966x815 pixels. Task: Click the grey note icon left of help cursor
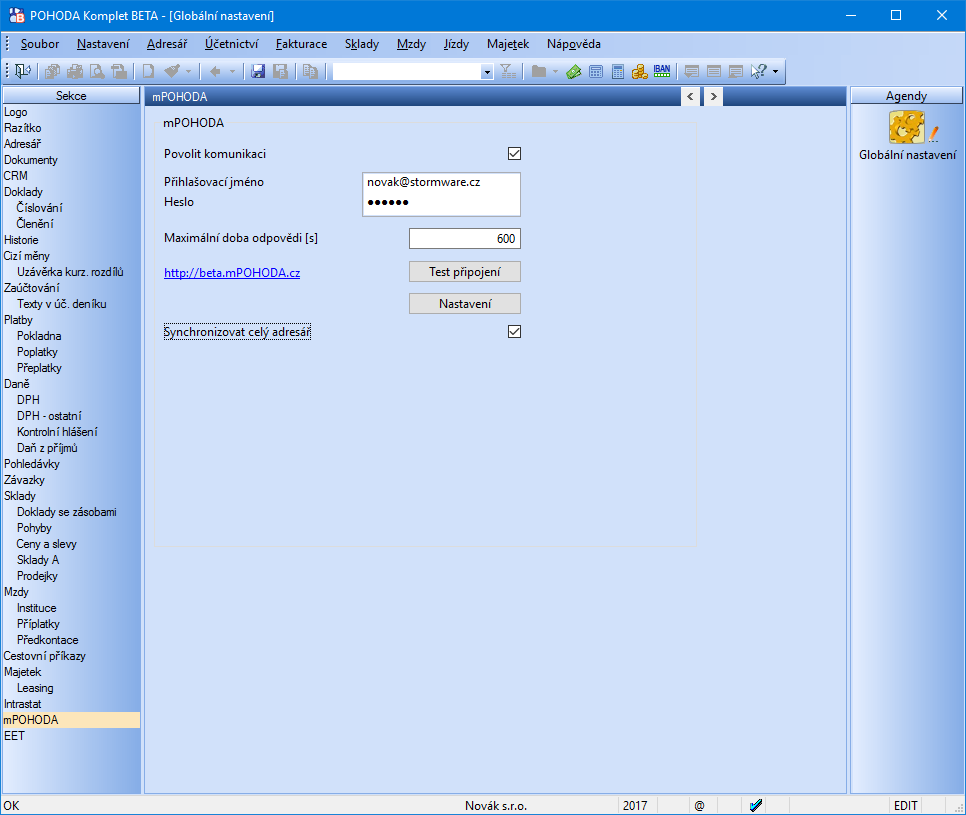[x=736, y=71]
